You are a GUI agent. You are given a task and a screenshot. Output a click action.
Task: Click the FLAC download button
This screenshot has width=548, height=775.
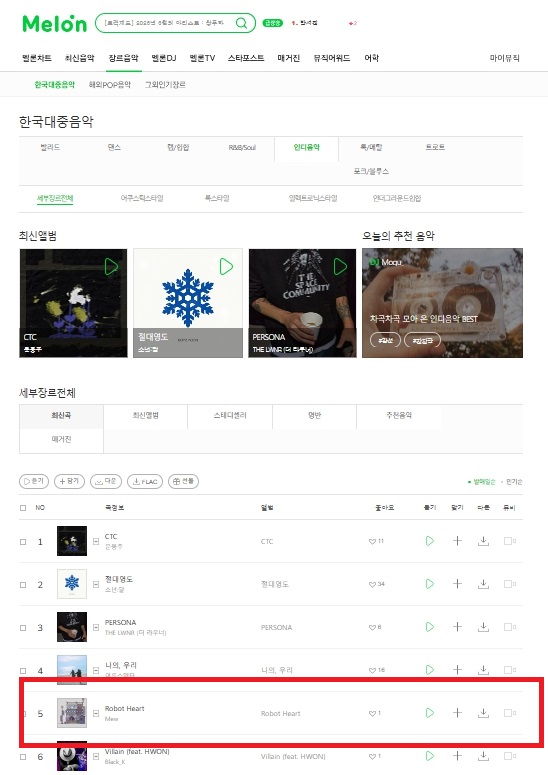coord(145,481)
